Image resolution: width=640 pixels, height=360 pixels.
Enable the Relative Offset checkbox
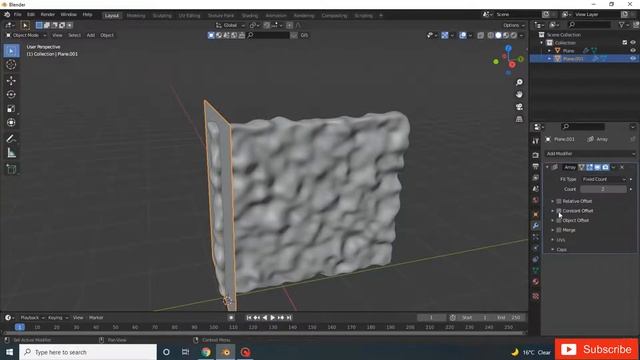click(559, 201)
